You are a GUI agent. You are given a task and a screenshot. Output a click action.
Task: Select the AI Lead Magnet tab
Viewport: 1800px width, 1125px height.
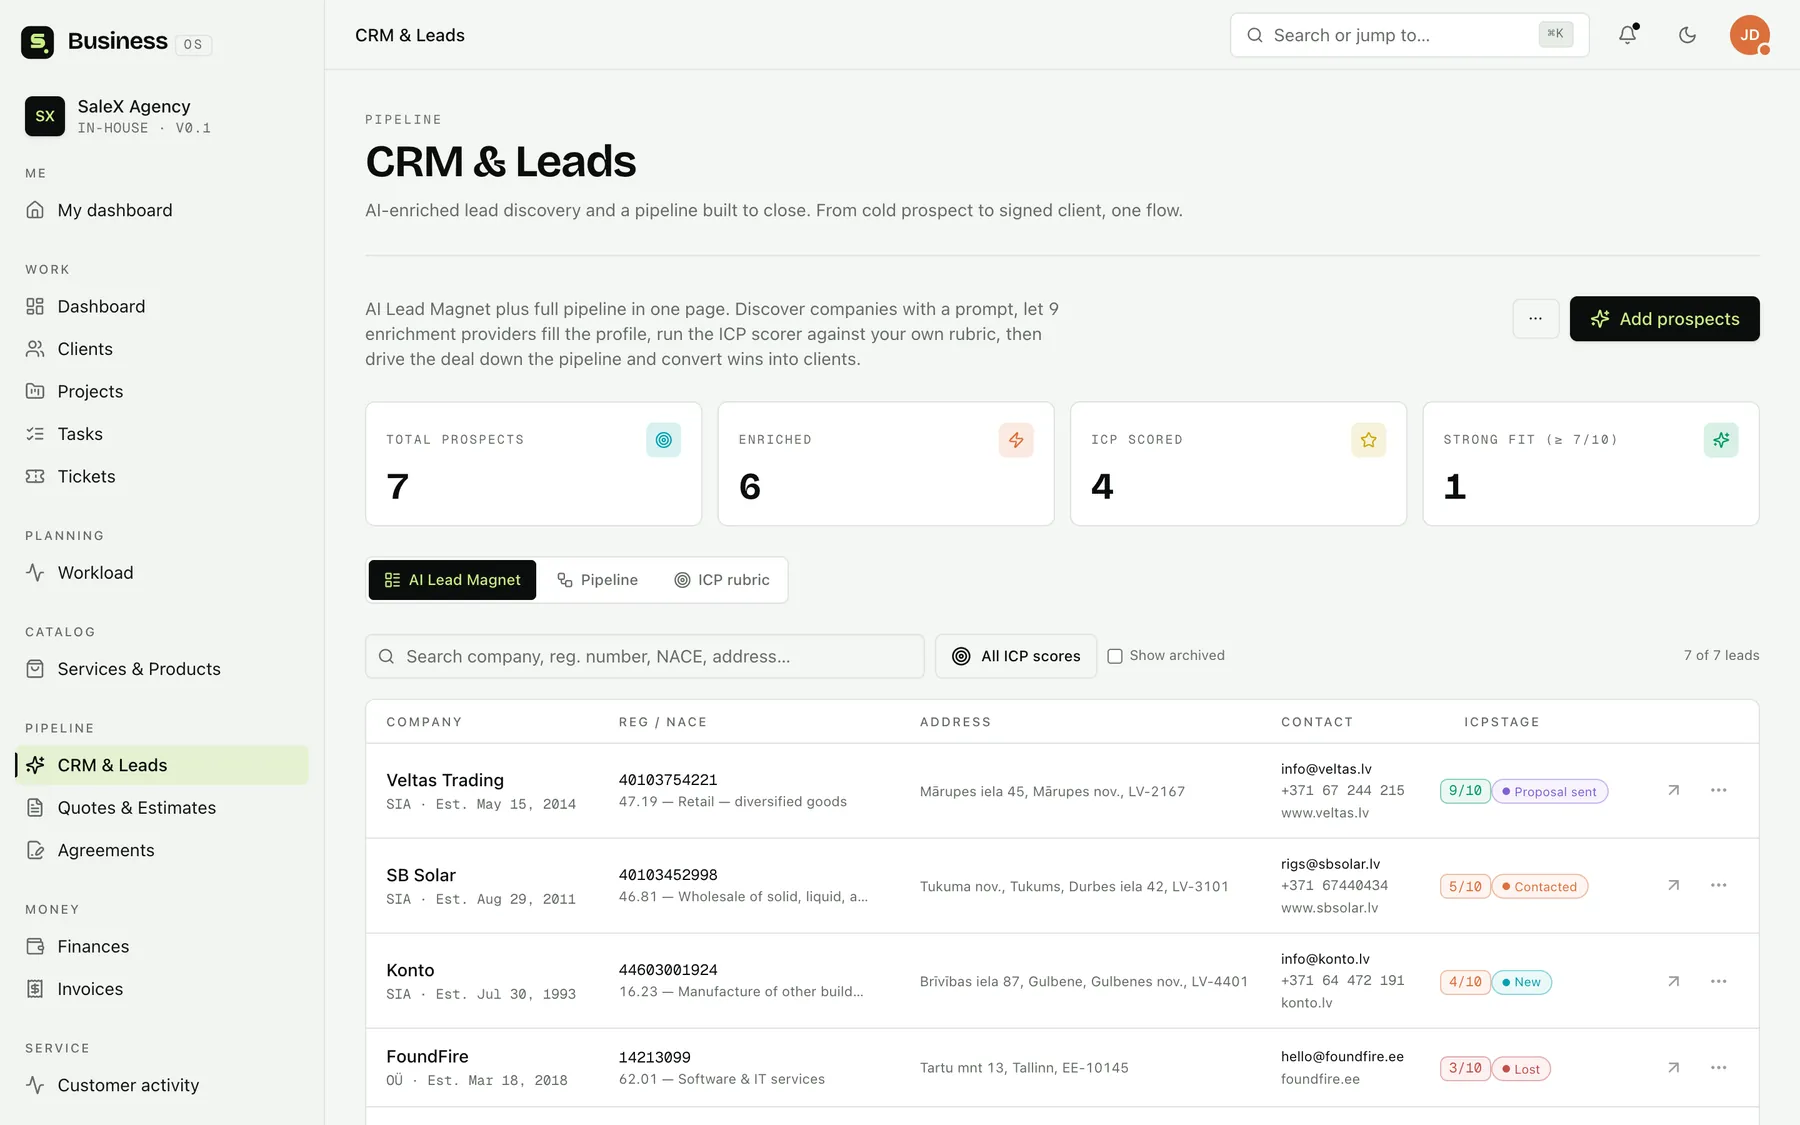[452, 580]
